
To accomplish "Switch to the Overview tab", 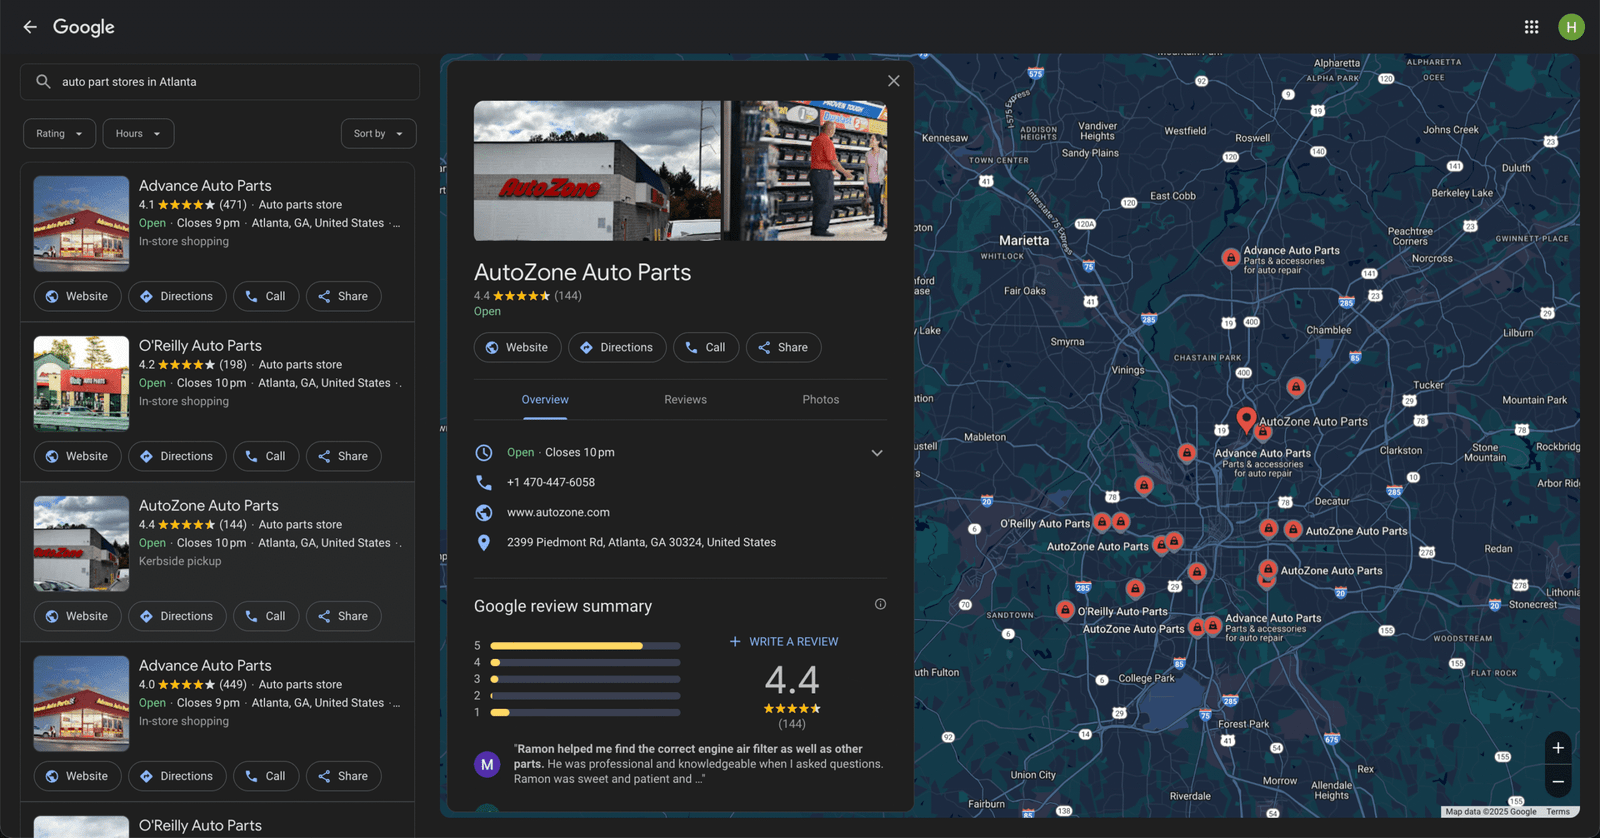I will [545, 400].
